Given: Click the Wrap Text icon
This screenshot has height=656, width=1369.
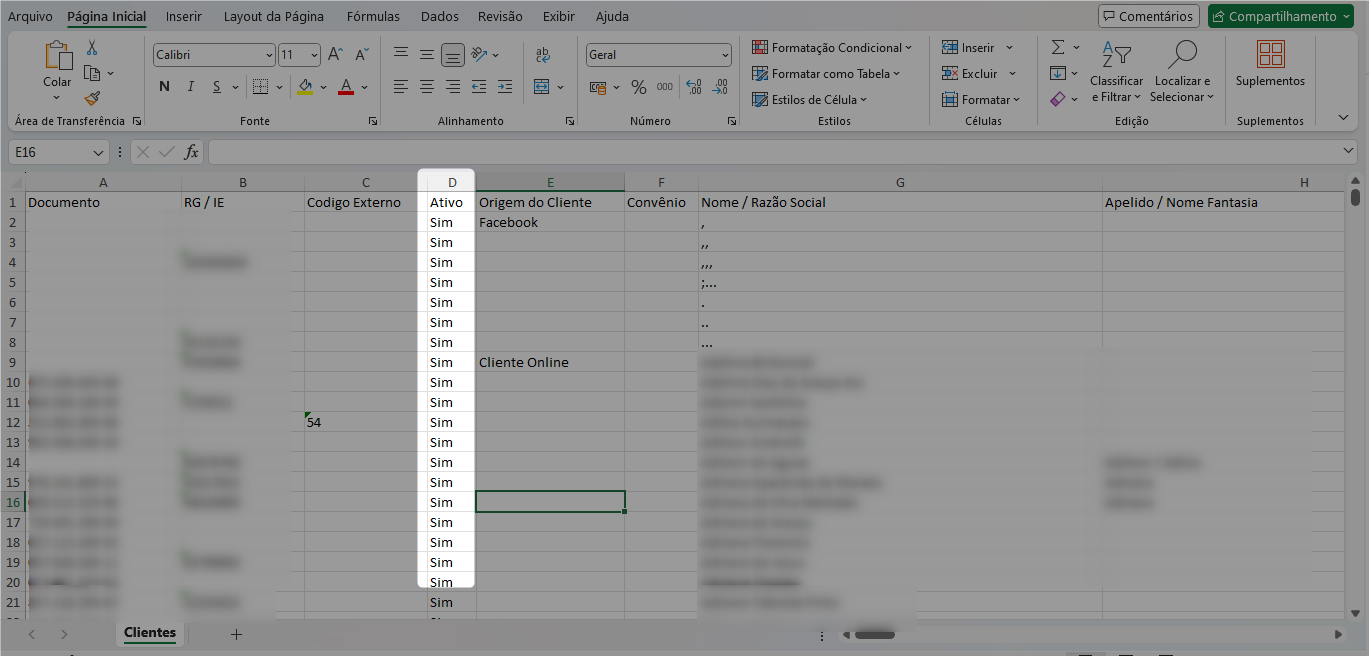Looking at the screenshot, I should click(x=542, y=55).
